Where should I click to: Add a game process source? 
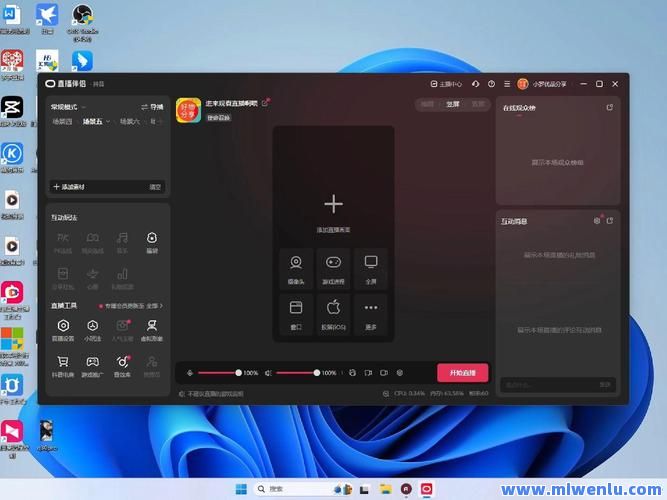[333, 269]
